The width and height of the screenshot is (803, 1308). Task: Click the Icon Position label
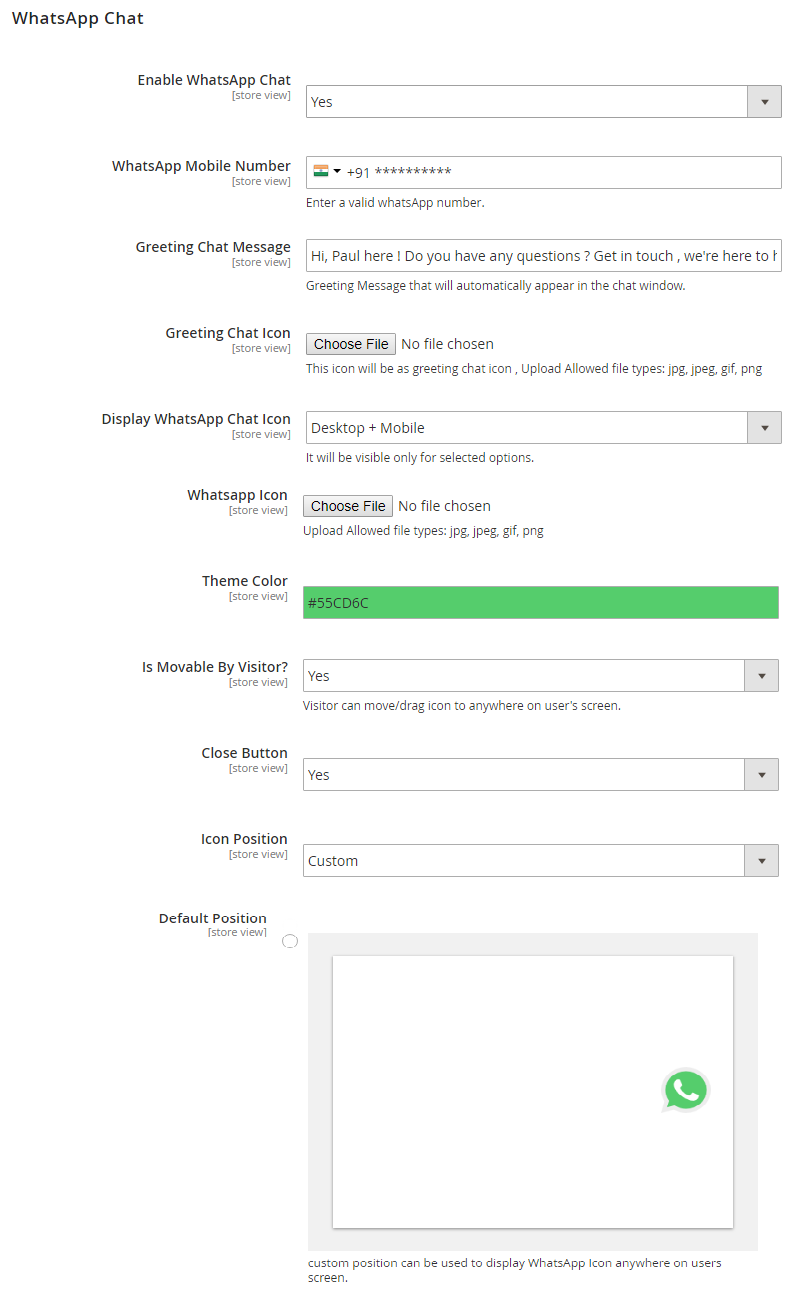244,839
